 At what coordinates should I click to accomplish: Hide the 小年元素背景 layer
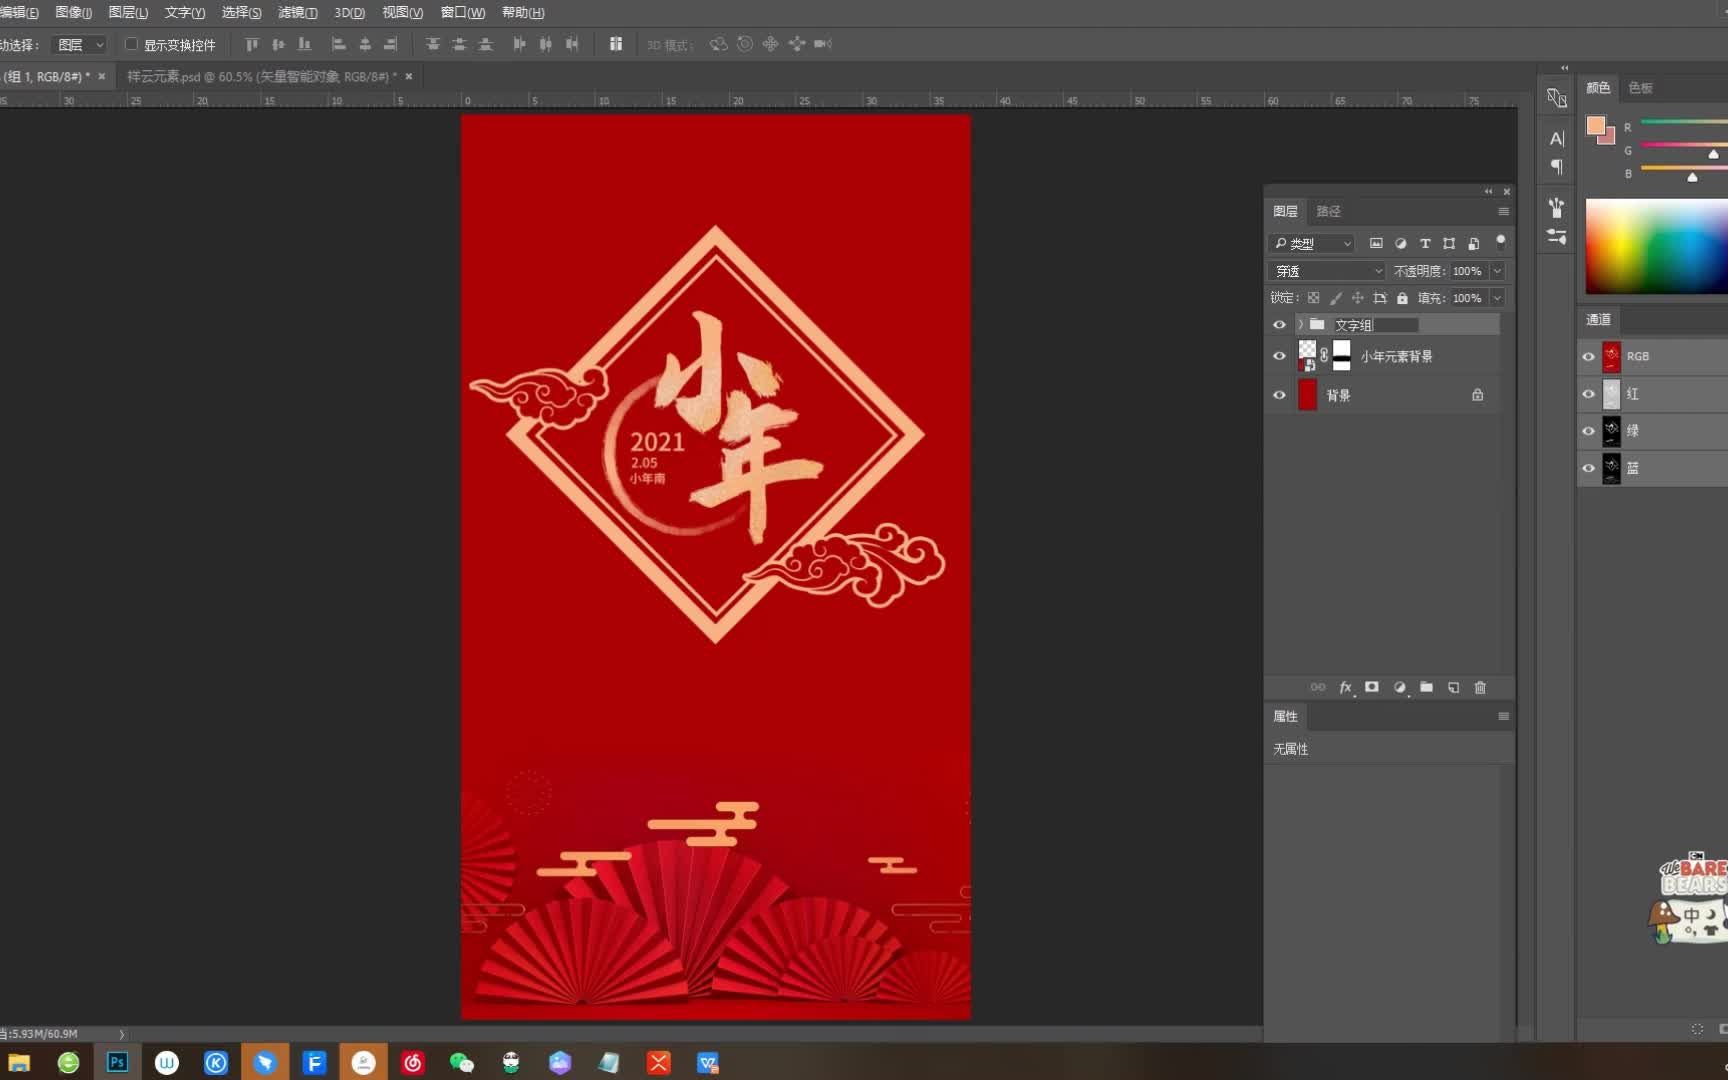[x=1279, y=356]
